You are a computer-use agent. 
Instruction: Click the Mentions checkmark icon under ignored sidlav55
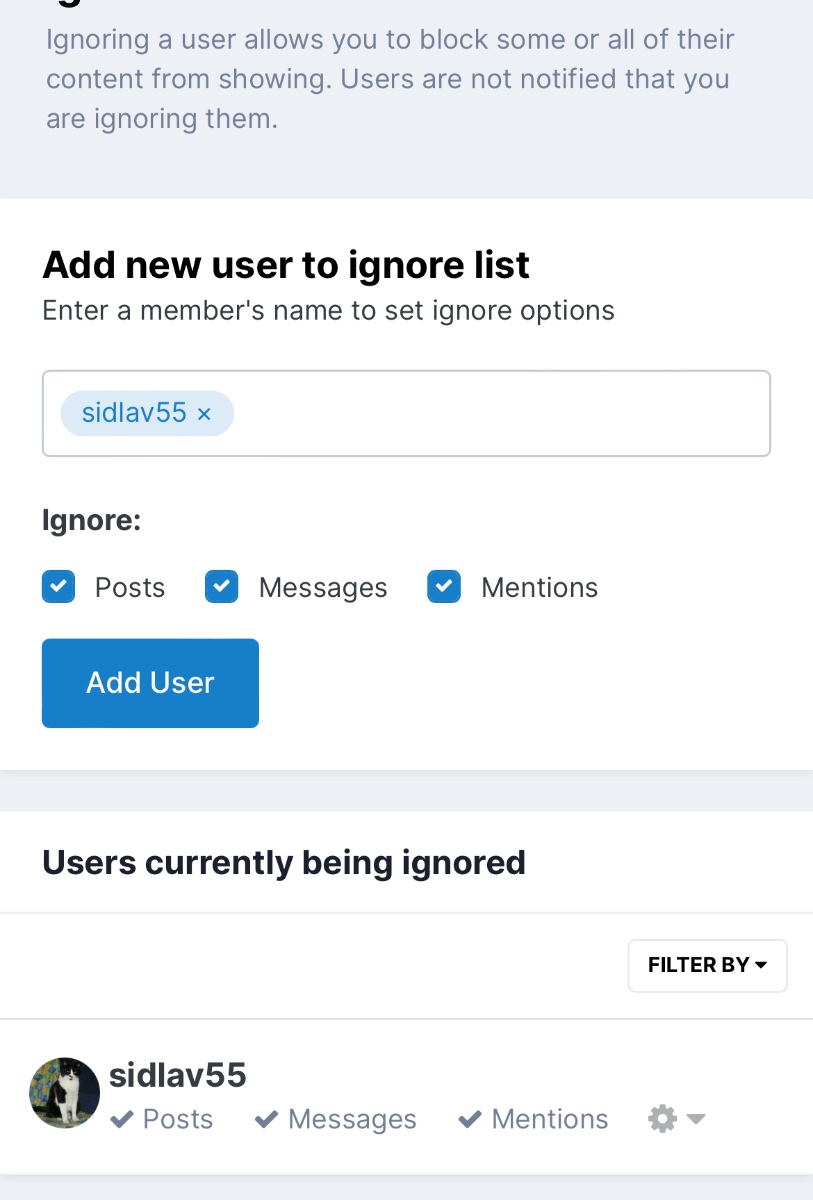tap(470, 1119)
